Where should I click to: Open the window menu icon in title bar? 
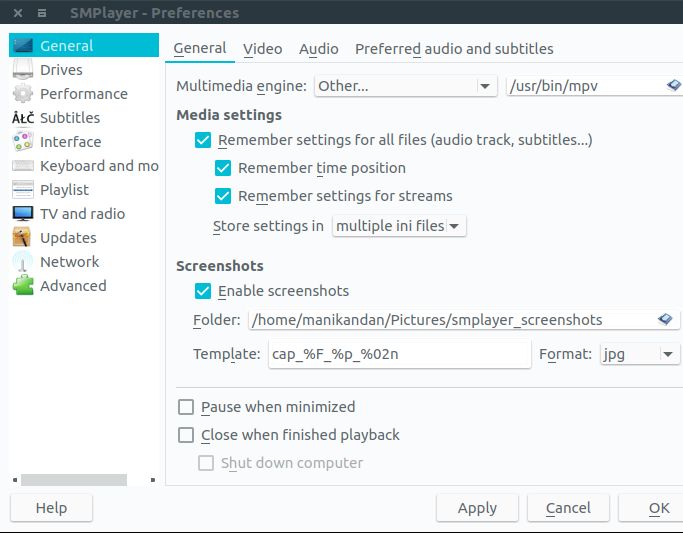(42, 13)
